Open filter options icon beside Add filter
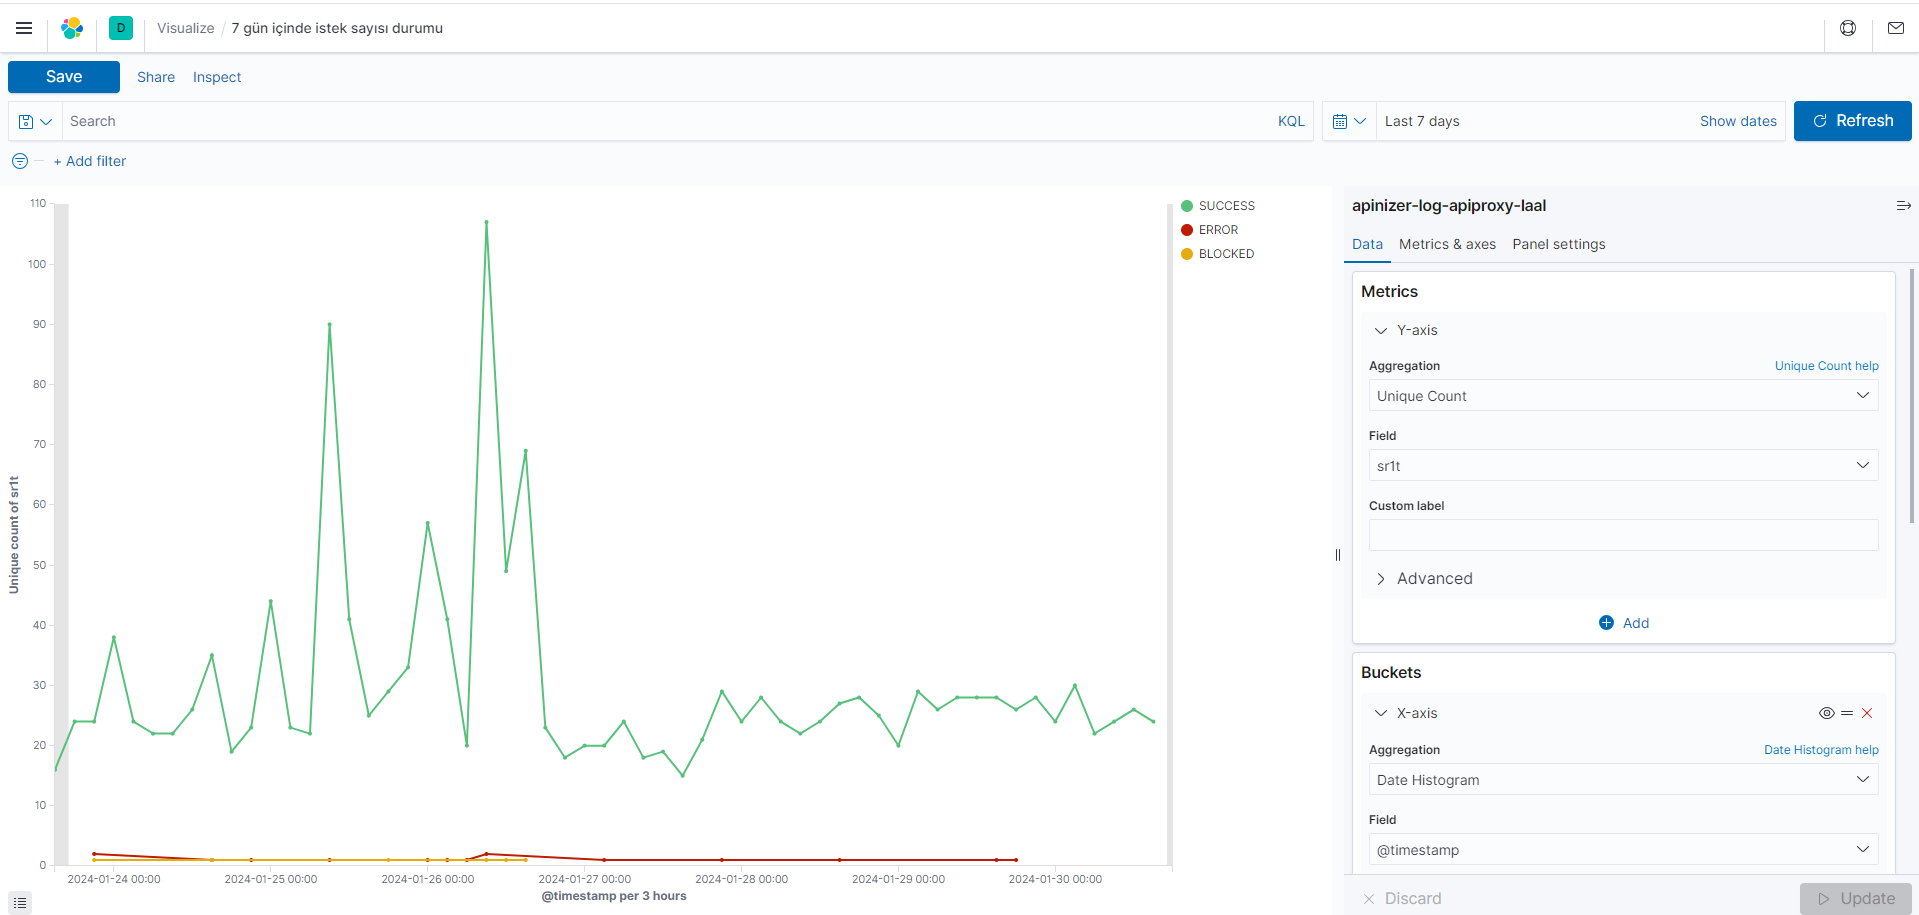This screenshot has width=1919, height=915. point(19,161)
